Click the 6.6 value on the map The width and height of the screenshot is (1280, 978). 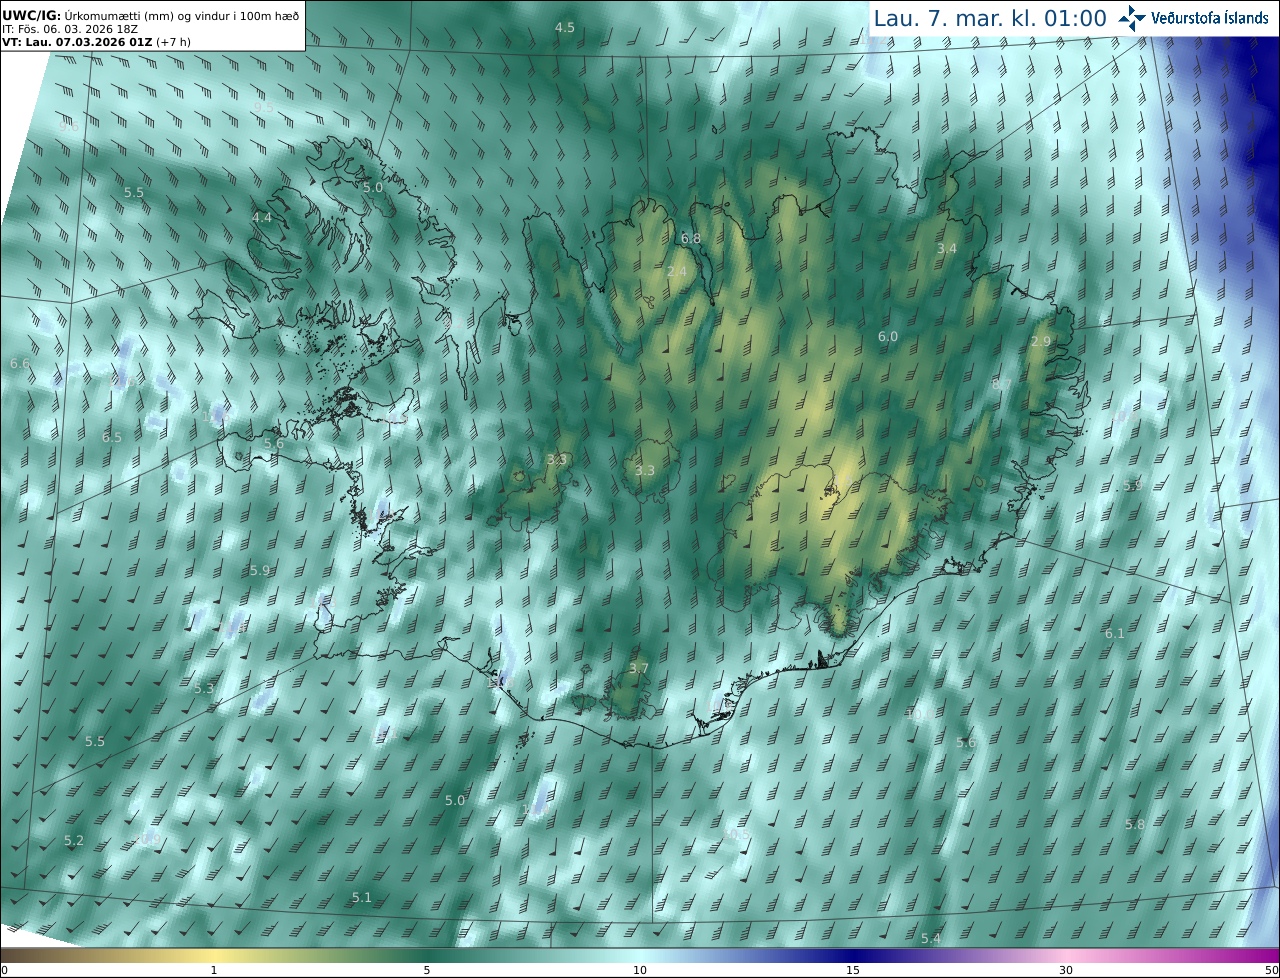pyautogui.click(x=20, y=363)
